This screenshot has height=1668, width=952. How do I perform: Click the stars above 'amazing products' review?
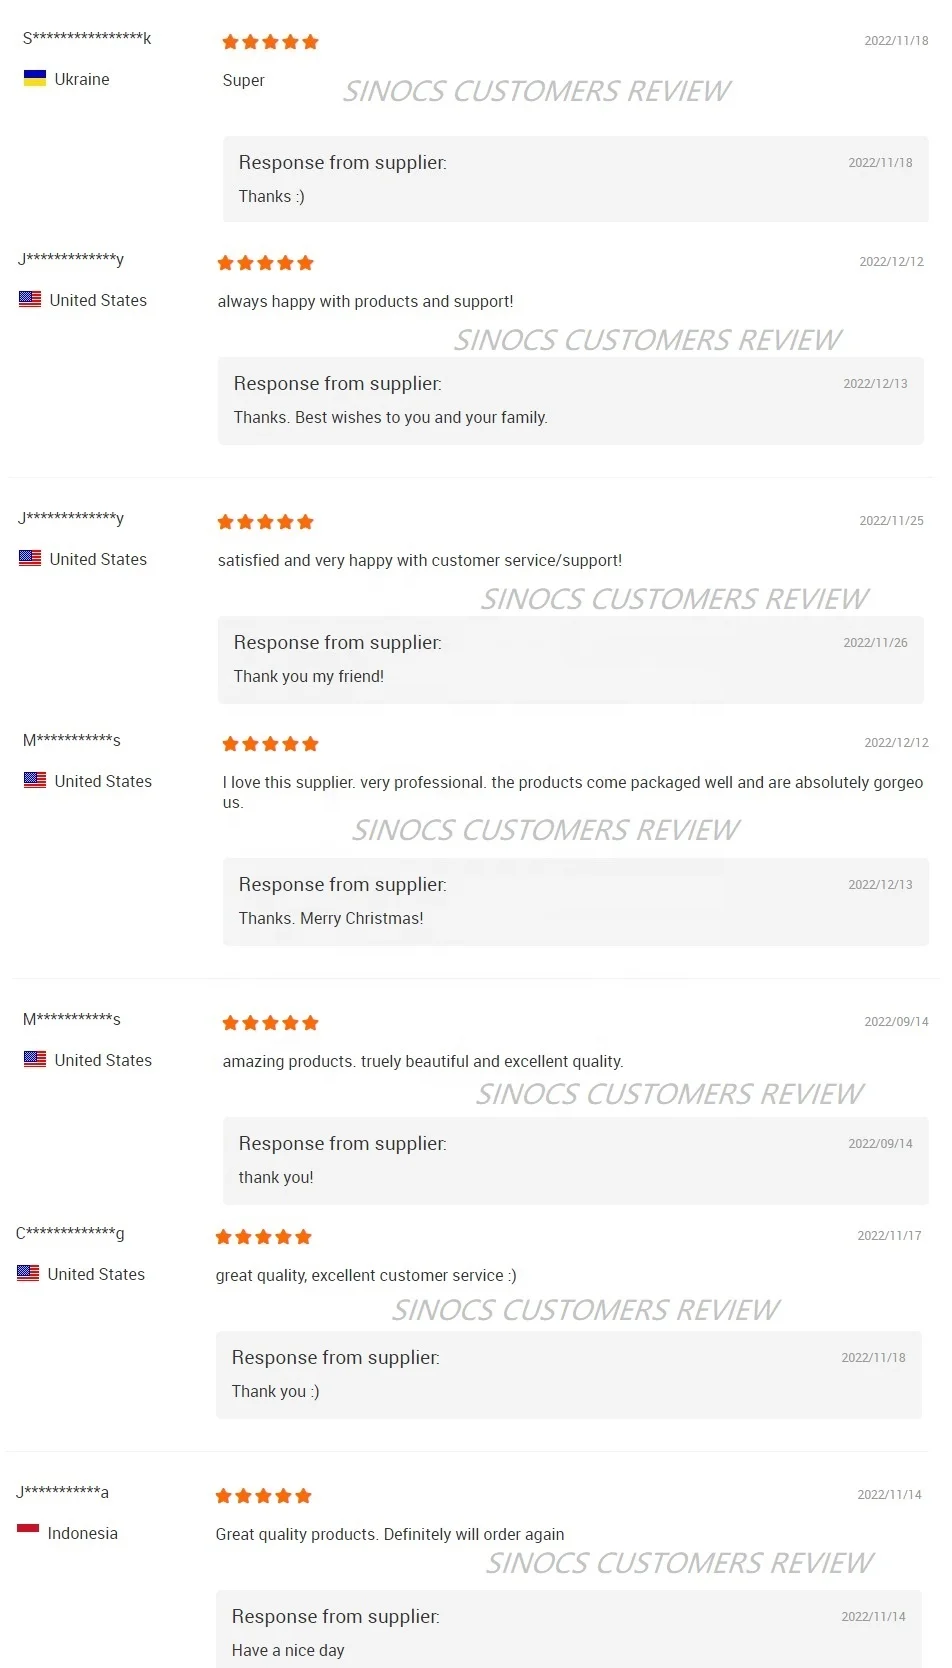coord(270,1023)
